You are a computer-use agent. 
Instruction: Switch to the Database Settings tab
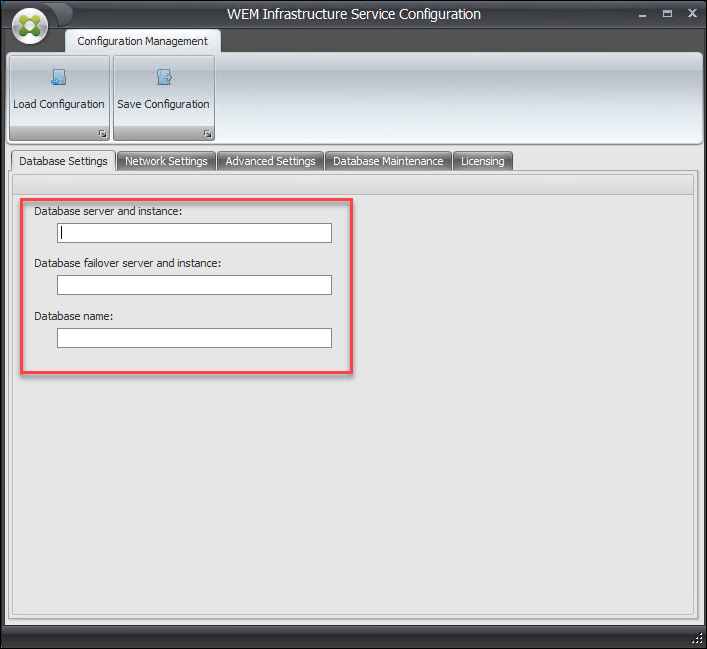pyautogui.click(x=63, y=161)
